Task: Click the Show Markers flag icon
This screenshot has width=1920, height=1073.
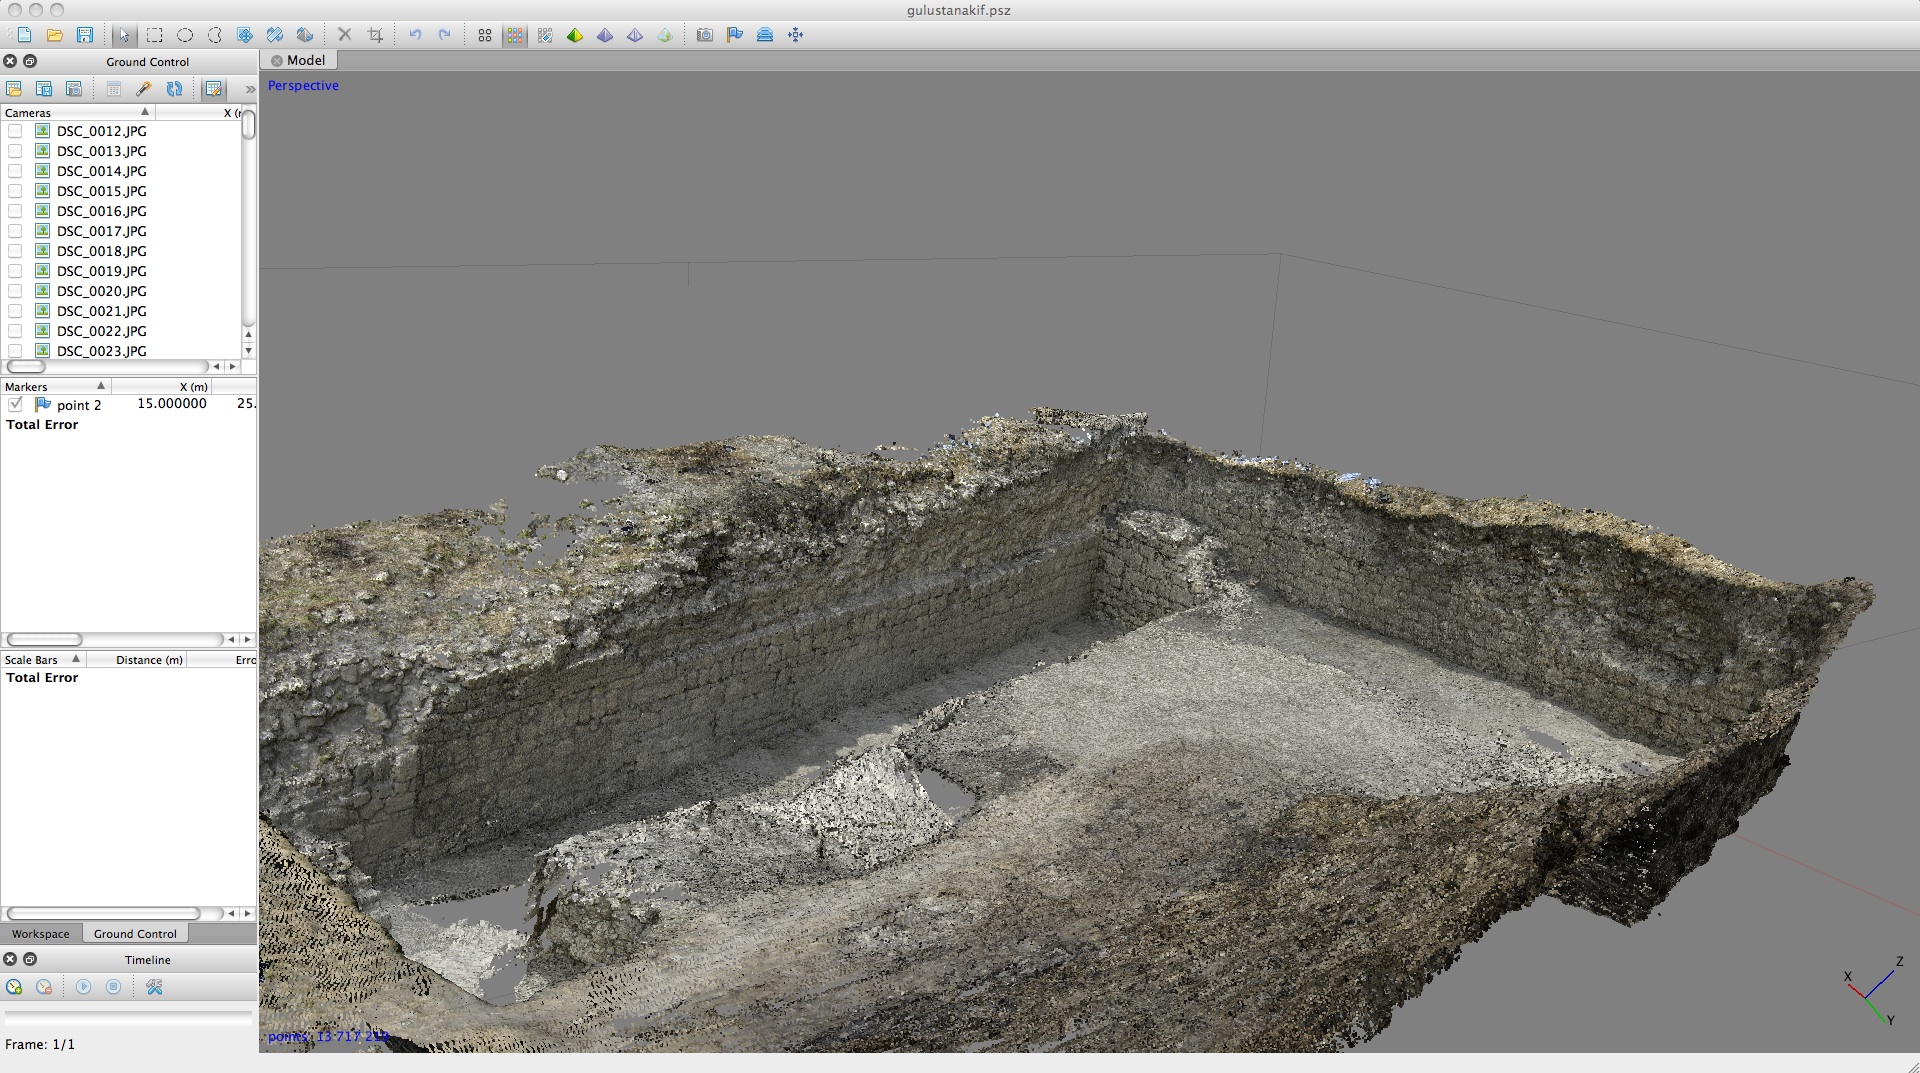Action: (x=735, y=35)
